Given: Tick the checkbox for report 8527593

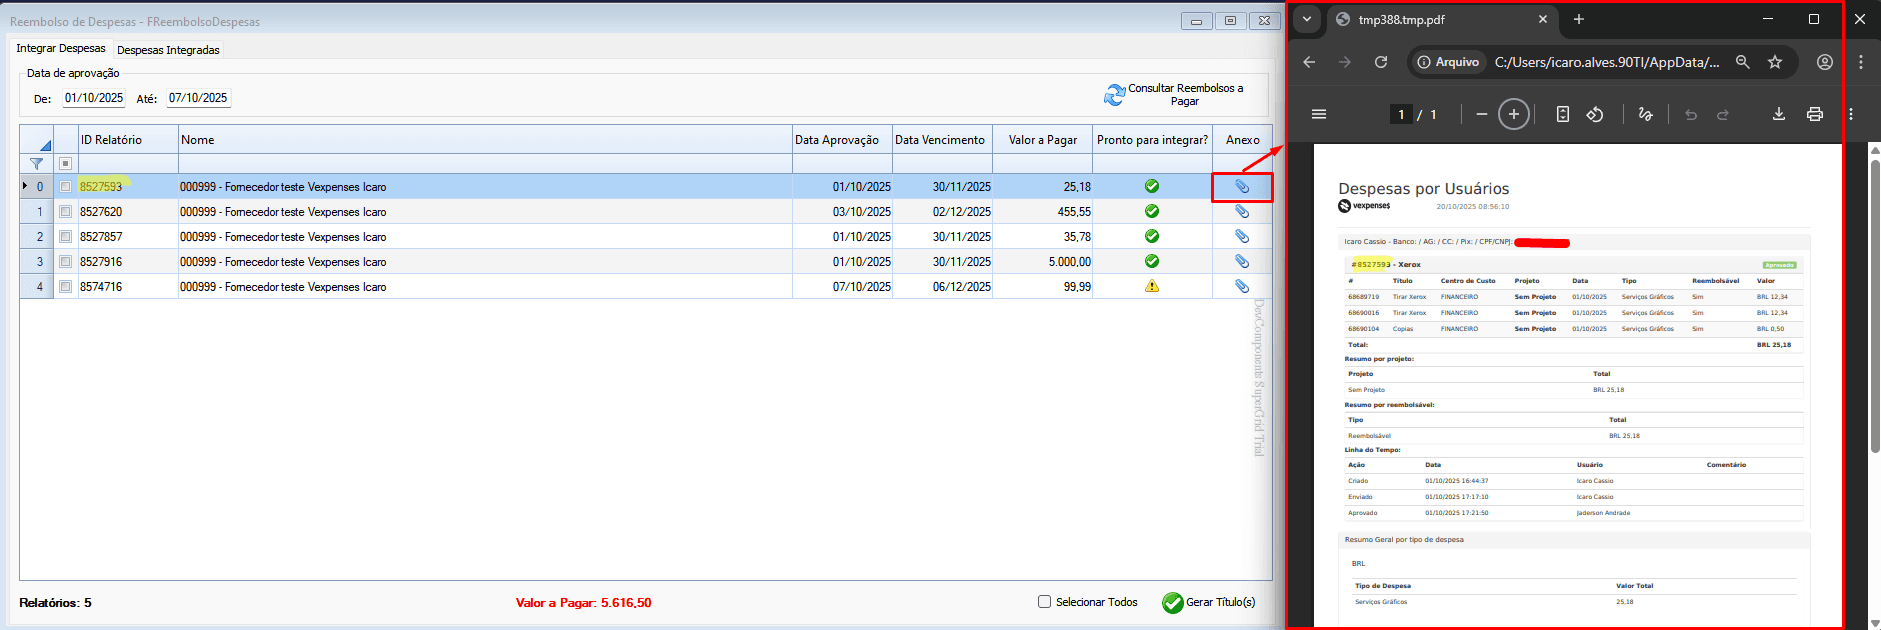Looking at the screenshot, I should [x=65, y=186].
